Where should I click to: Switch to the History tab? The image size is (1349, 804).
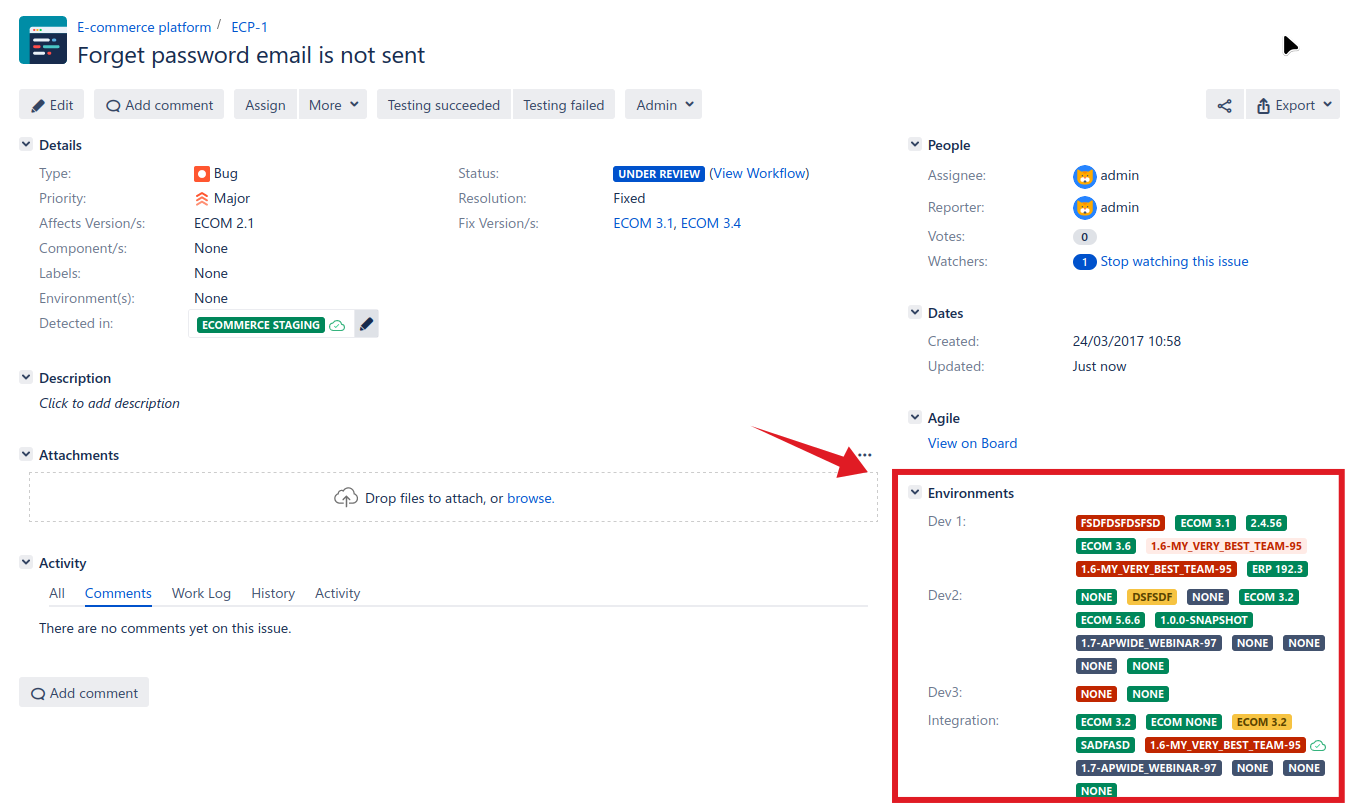273,593
